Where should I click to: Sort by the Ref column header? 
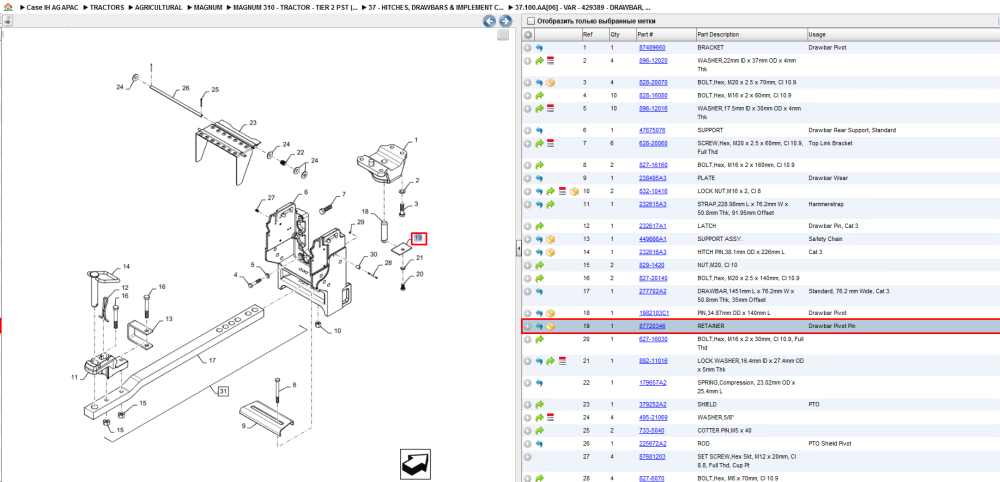pos(594,34)
